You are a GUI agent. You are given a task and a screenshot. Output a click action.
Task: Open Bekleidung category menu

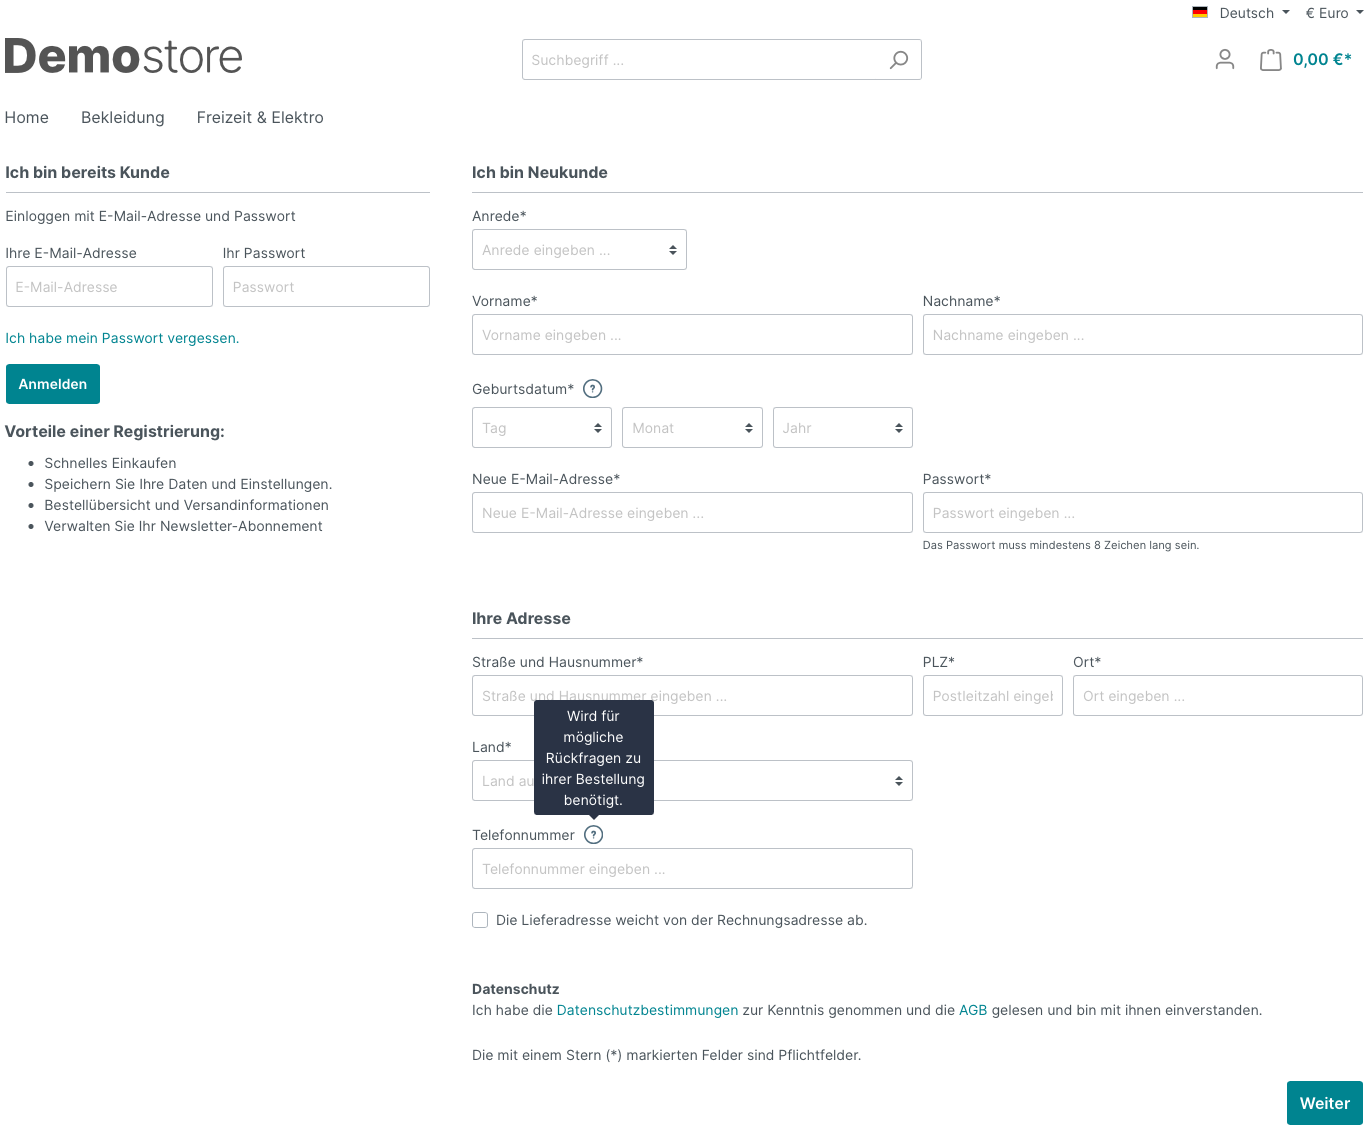click(123, 118)
